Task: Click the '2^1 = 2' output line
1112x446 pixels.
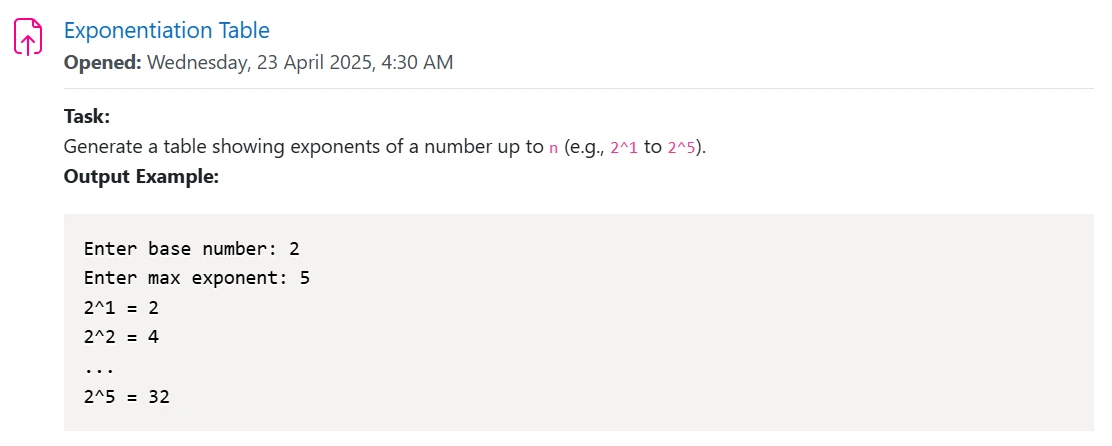Action: pyautogui.click(x=121, y=308)
